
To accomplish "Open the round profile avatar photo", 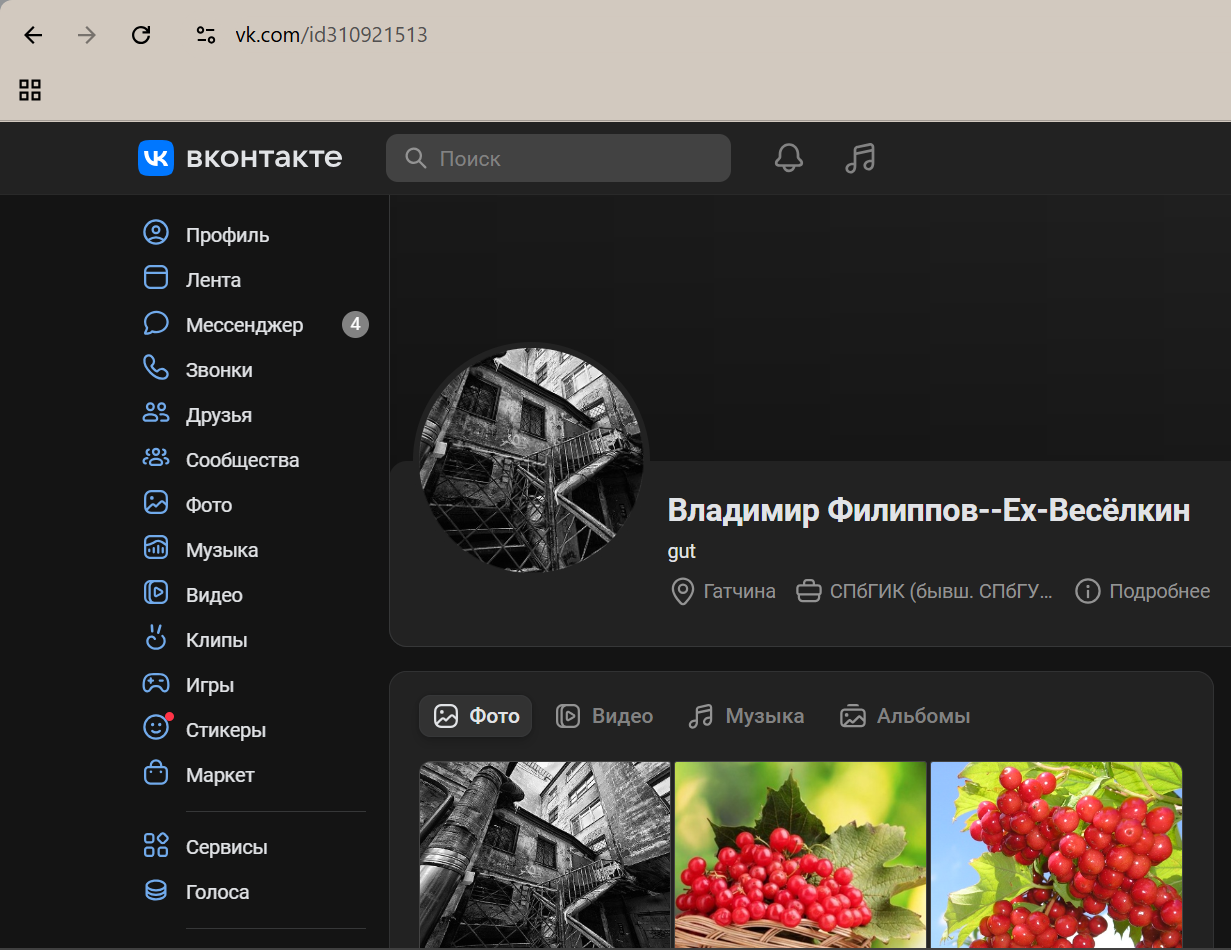I will tap(531, 460).
